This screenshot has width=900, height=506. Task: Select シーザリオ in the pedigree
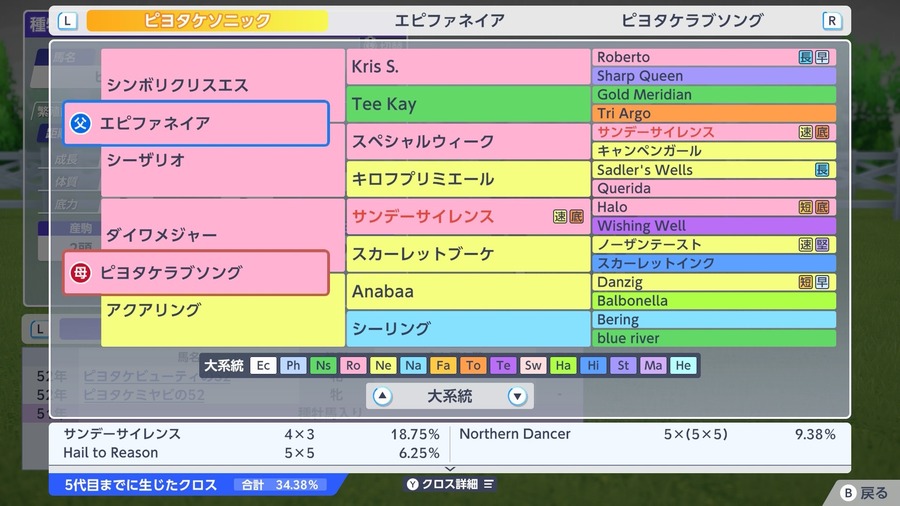point(146,159)
